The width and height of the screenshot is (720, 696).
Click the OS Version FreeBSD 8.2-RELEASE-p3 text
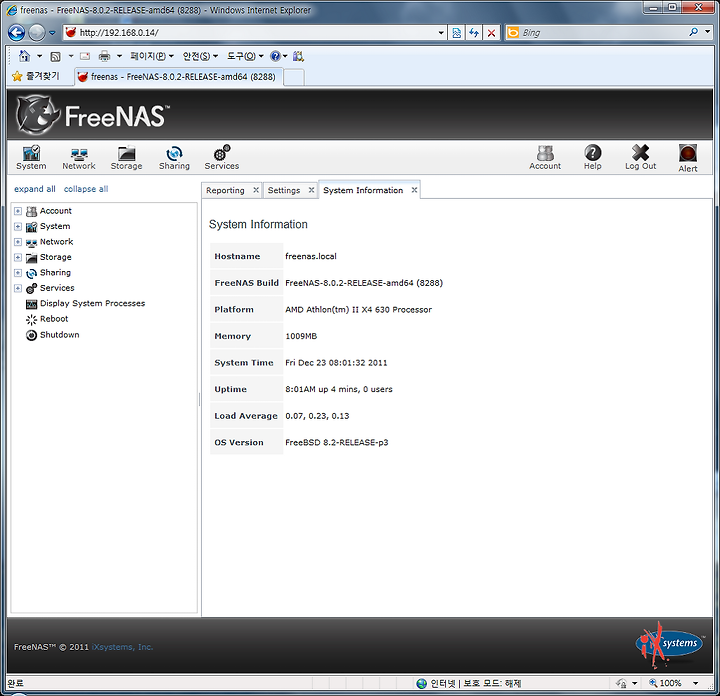click(337, 443)
